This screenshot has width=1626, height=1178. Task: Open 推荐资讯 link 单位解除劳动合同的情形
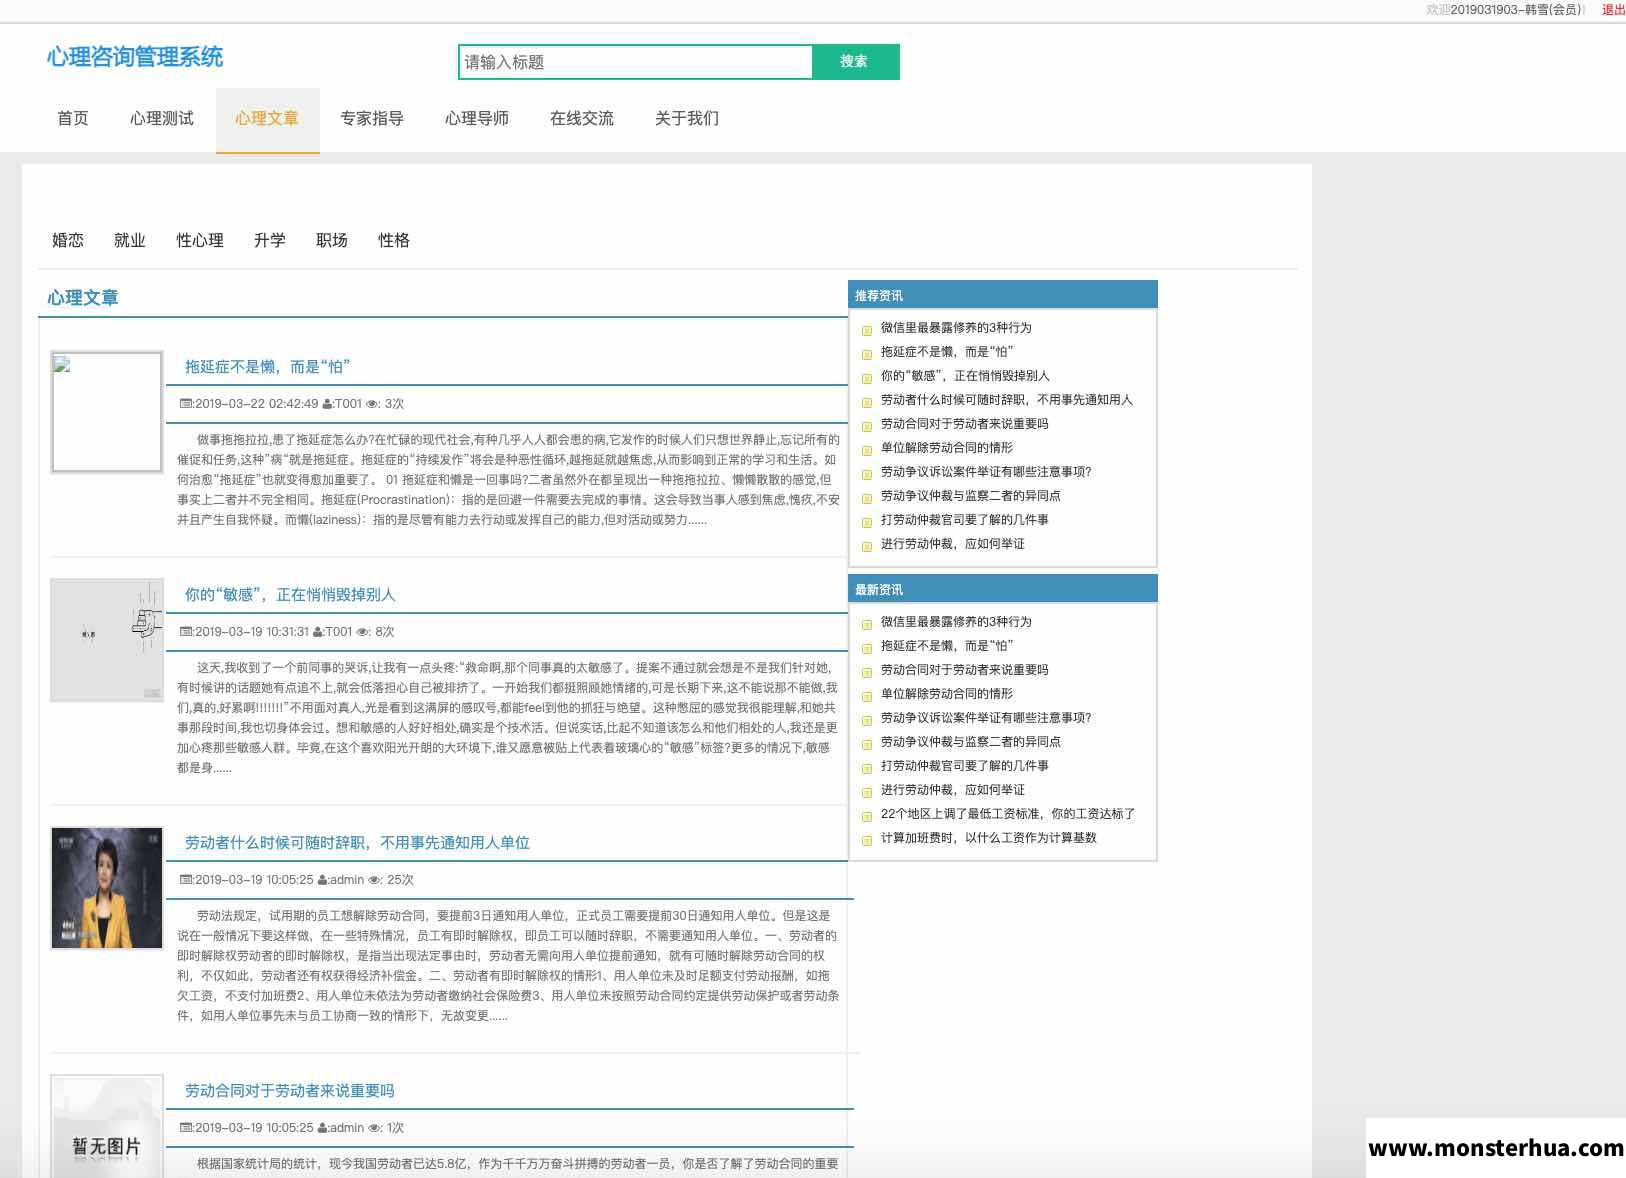coord(947,448)
